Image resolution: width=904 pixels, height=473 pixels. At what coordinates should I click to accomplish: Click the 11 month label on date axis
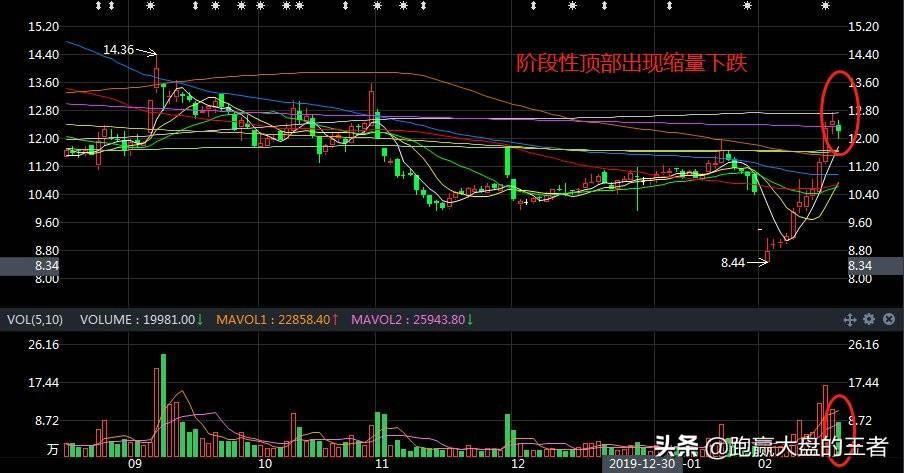(382, 464)
